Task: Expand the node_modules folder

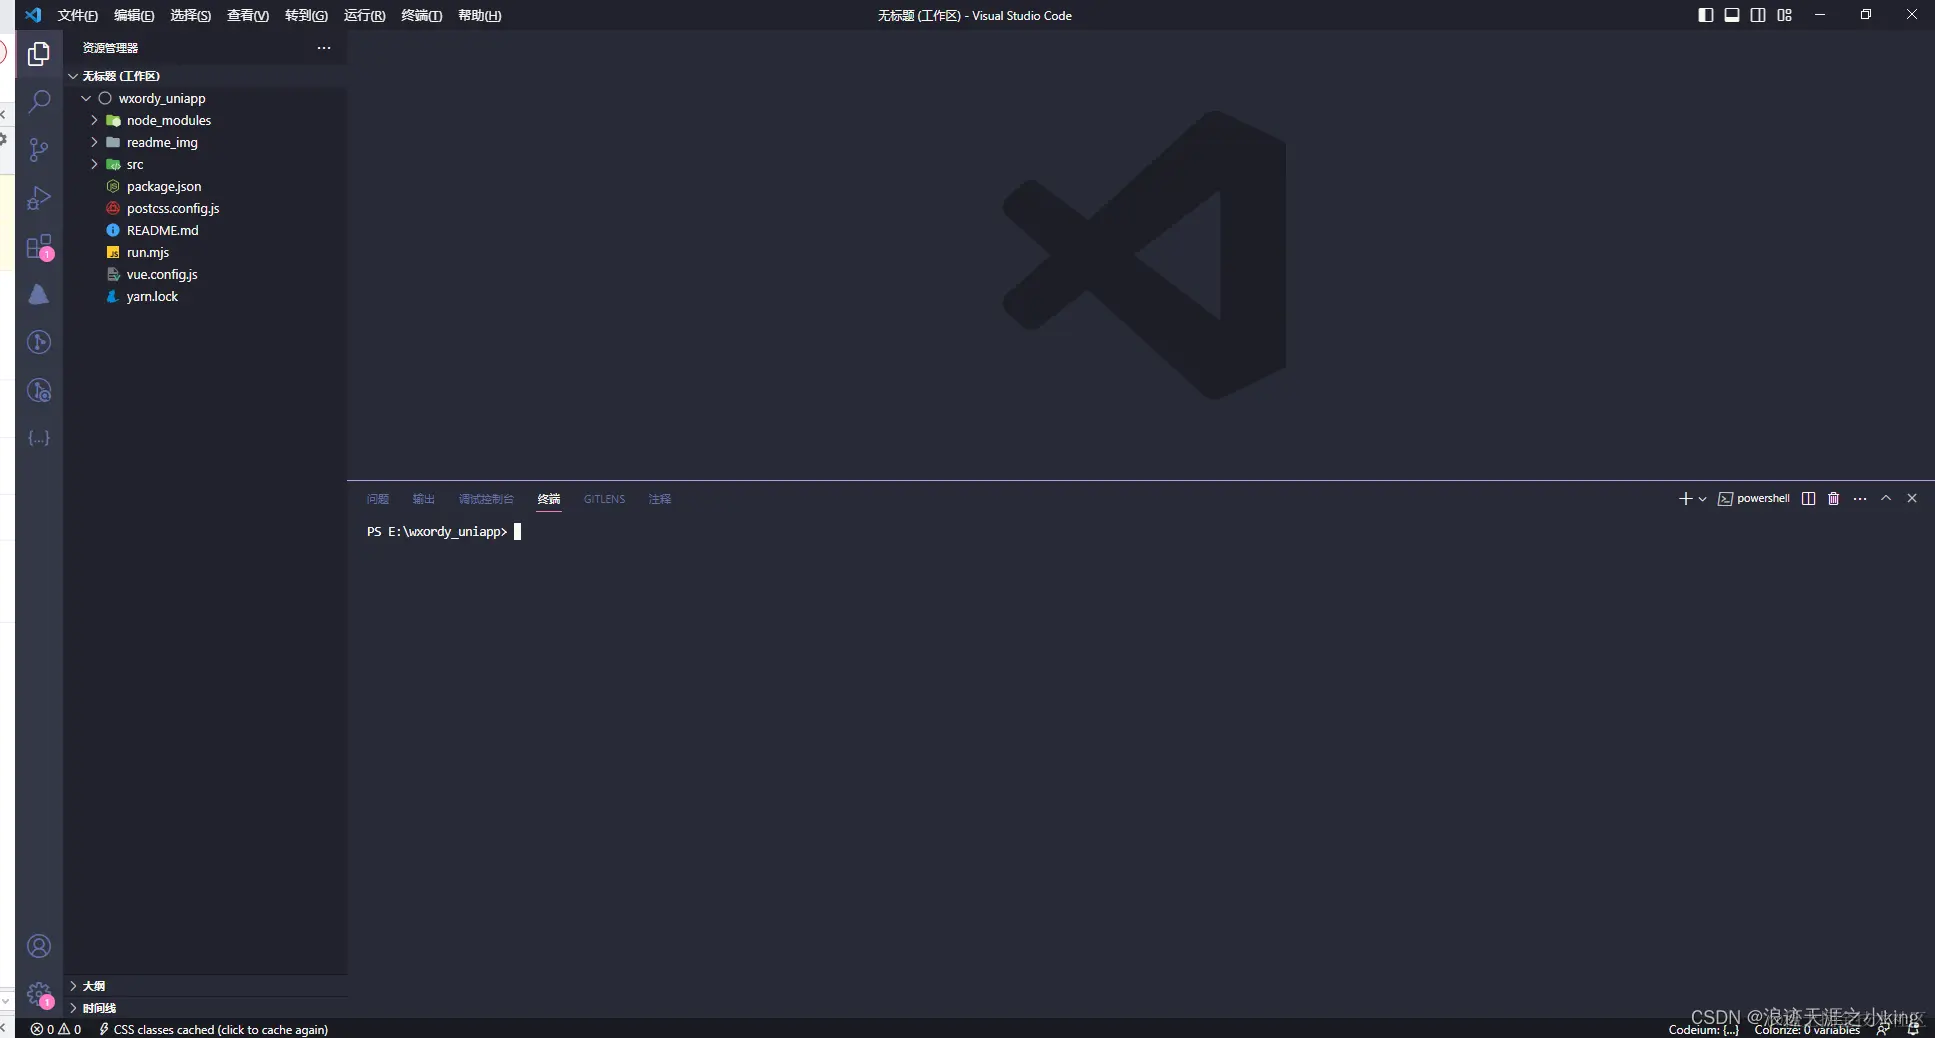Action: pyautogui.click(x=206, y=120)
